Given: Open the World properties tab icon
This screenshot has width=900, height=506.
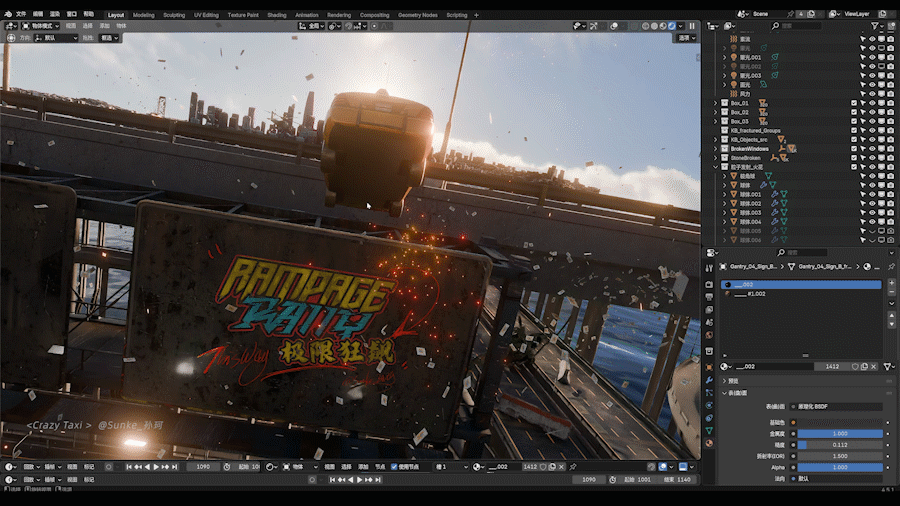Looking at the screenshot, I should click(x=709, y=335).
